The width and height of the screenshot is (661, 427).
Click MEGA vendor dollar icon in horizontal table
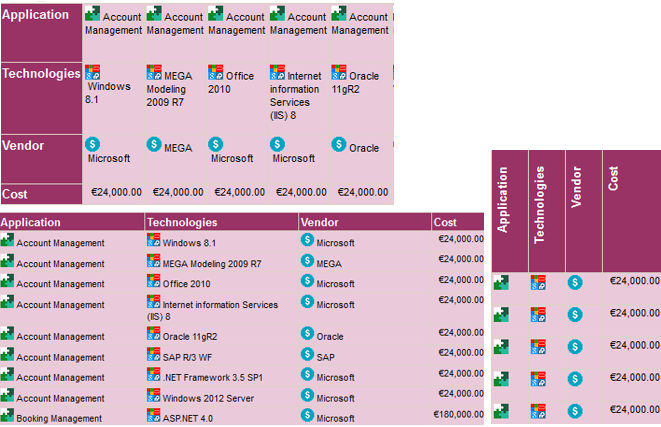click(153, 145)
